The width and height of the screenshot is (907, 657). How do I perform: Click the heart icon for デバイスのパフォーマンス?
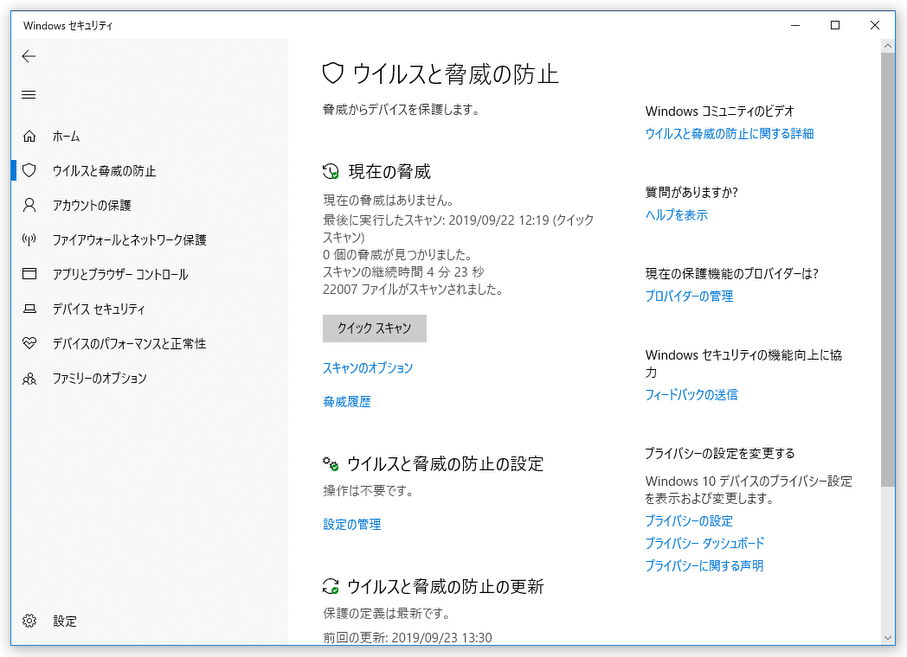29,343
